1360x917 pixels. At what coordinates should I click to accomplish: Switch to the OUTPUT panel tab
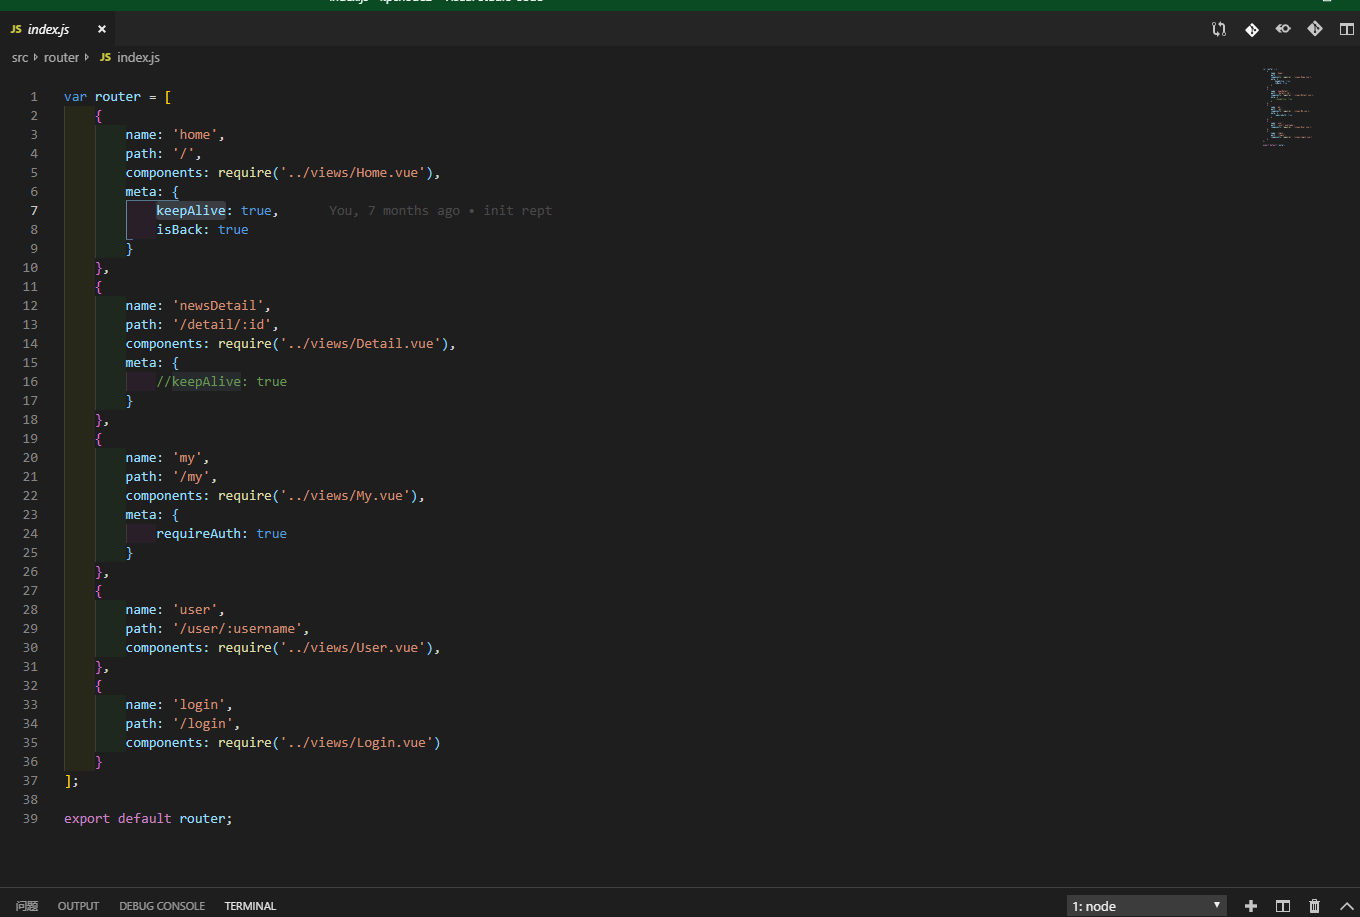point(78,906)
